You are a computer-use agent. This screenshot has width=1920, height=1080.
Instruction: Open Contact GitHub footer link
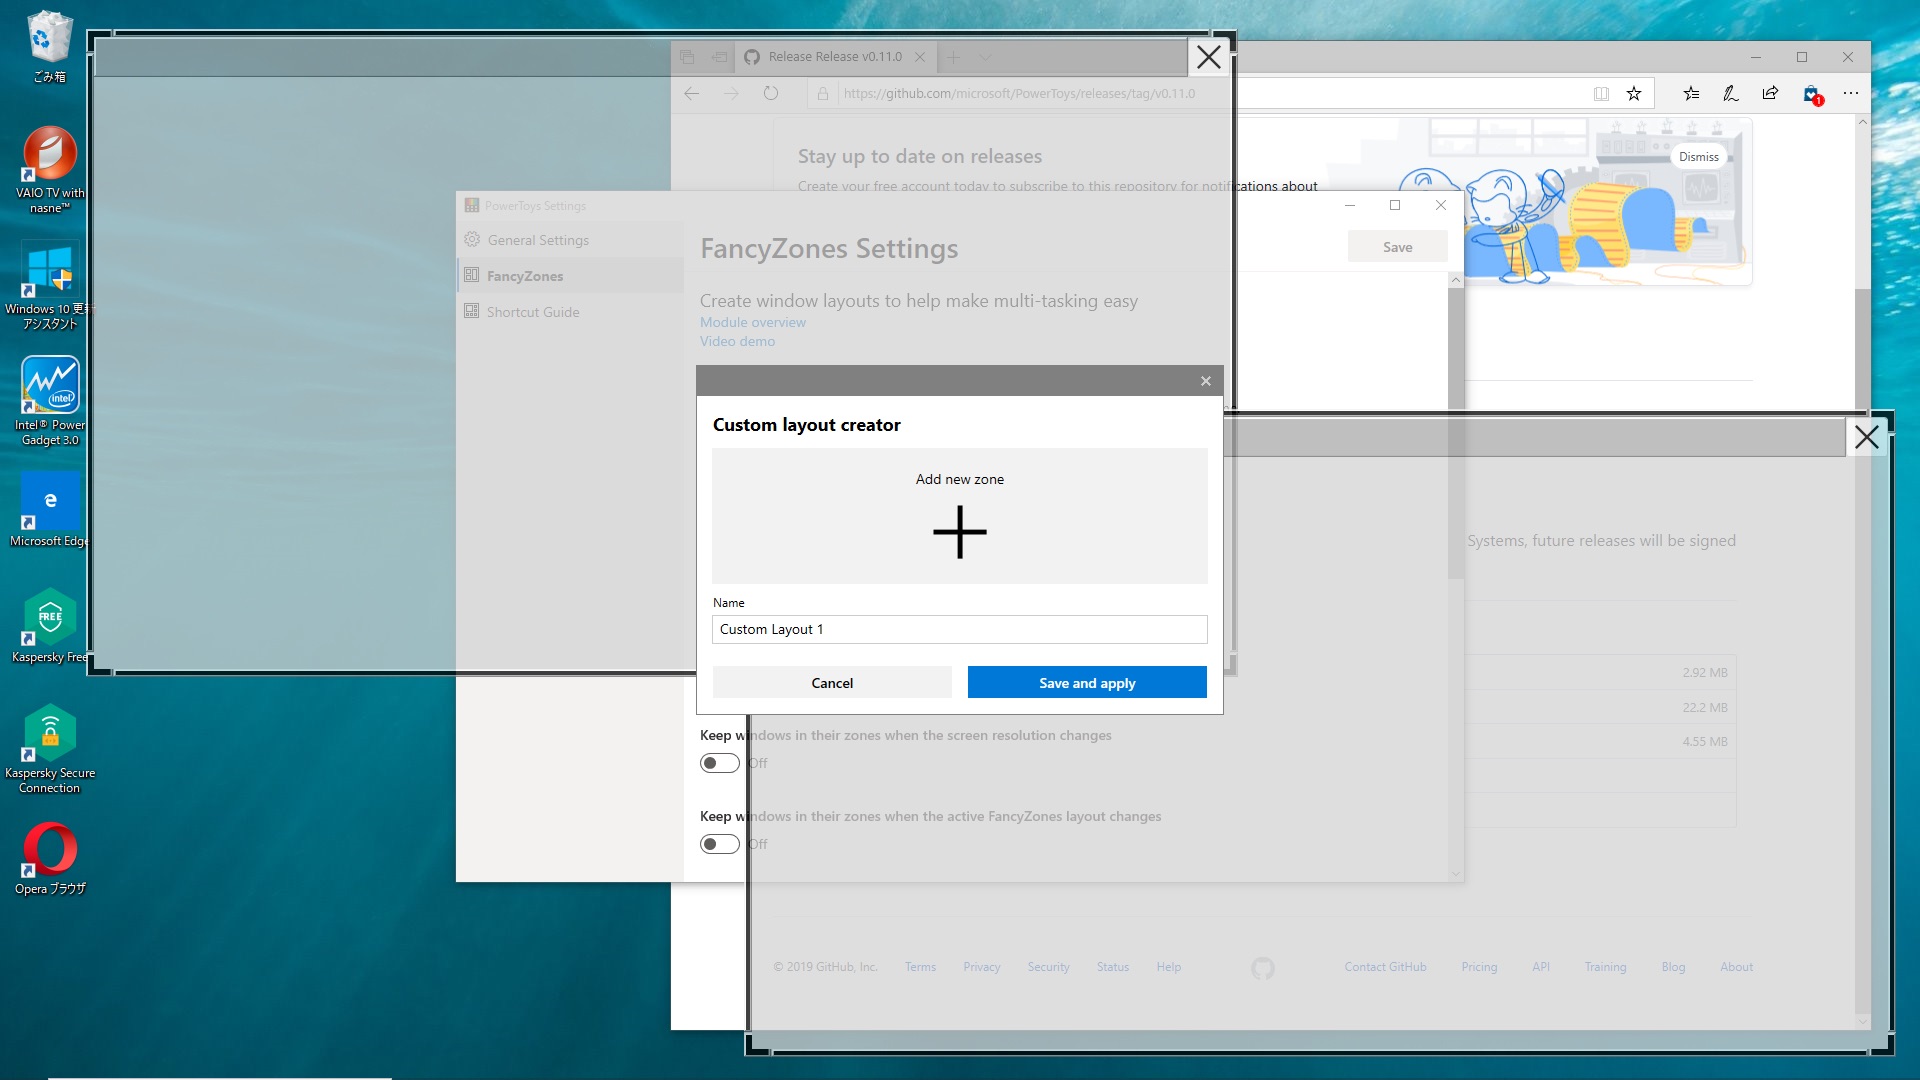click(x=1385, y=967)
